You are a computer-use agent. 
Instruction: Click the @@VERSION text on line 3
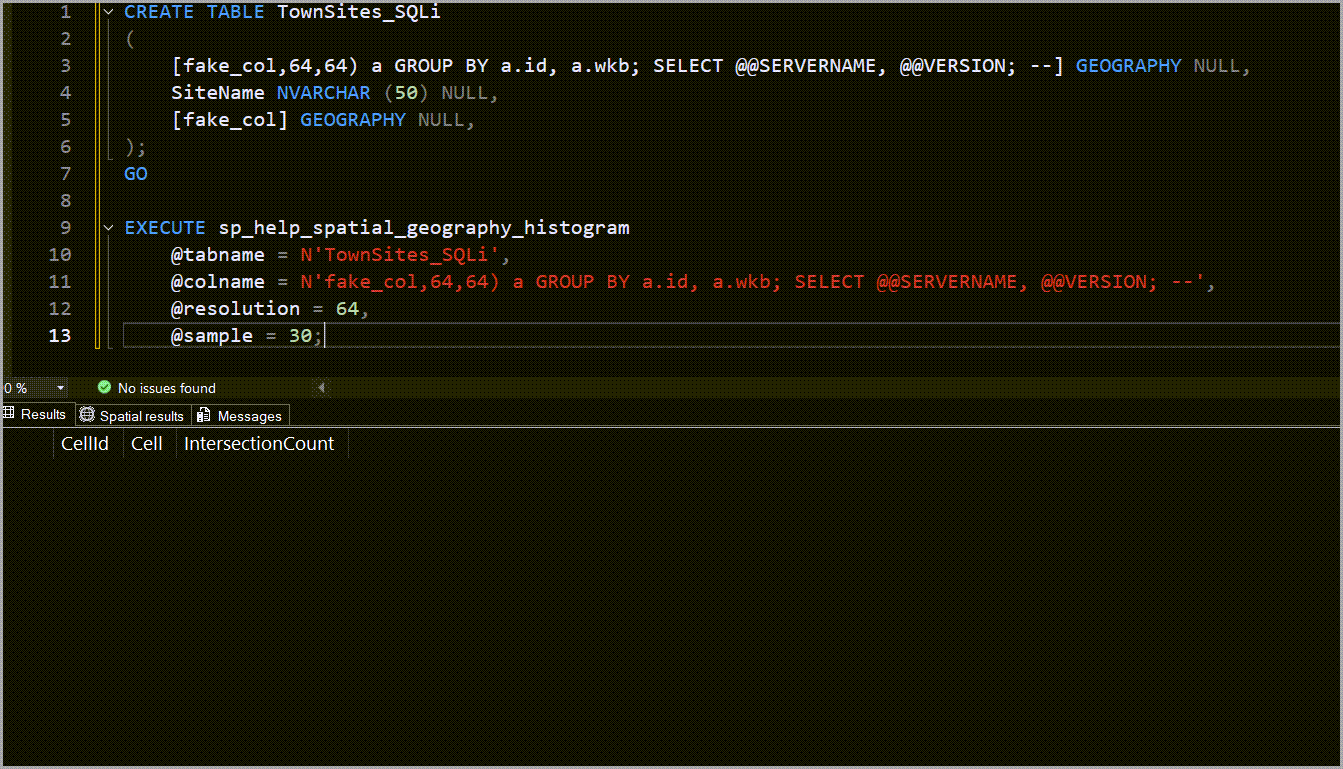pyautogui.click(x=951, y=66)
